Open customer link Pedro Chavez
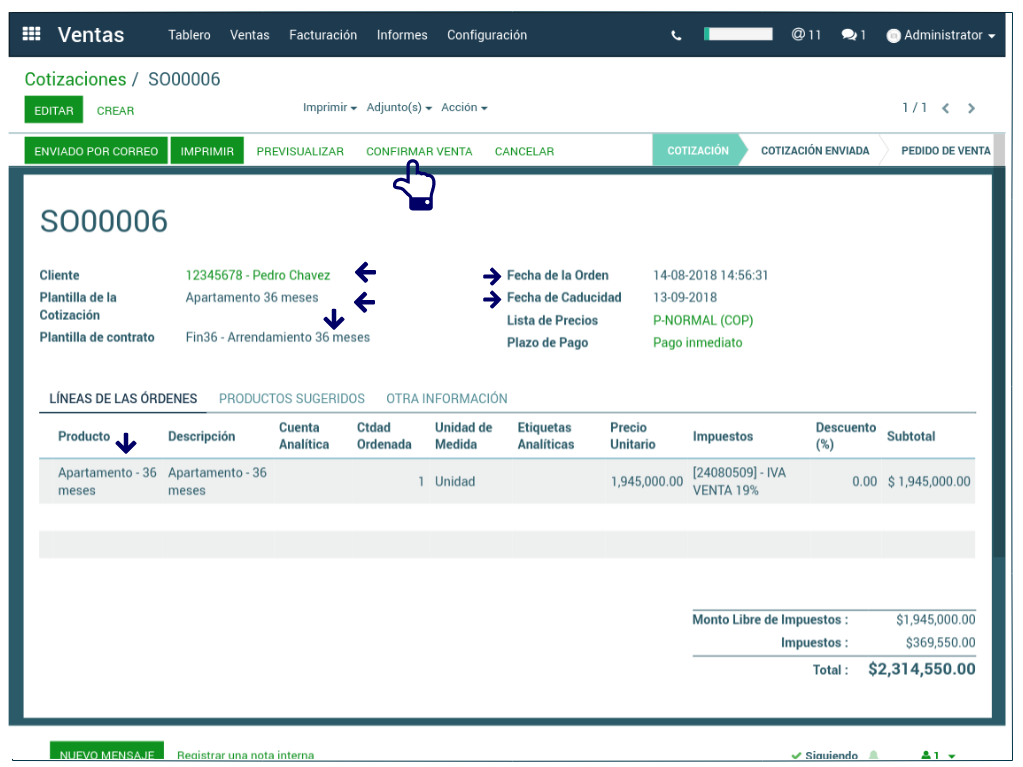The width and height of the screenshot is (1023, 767). 257,275
